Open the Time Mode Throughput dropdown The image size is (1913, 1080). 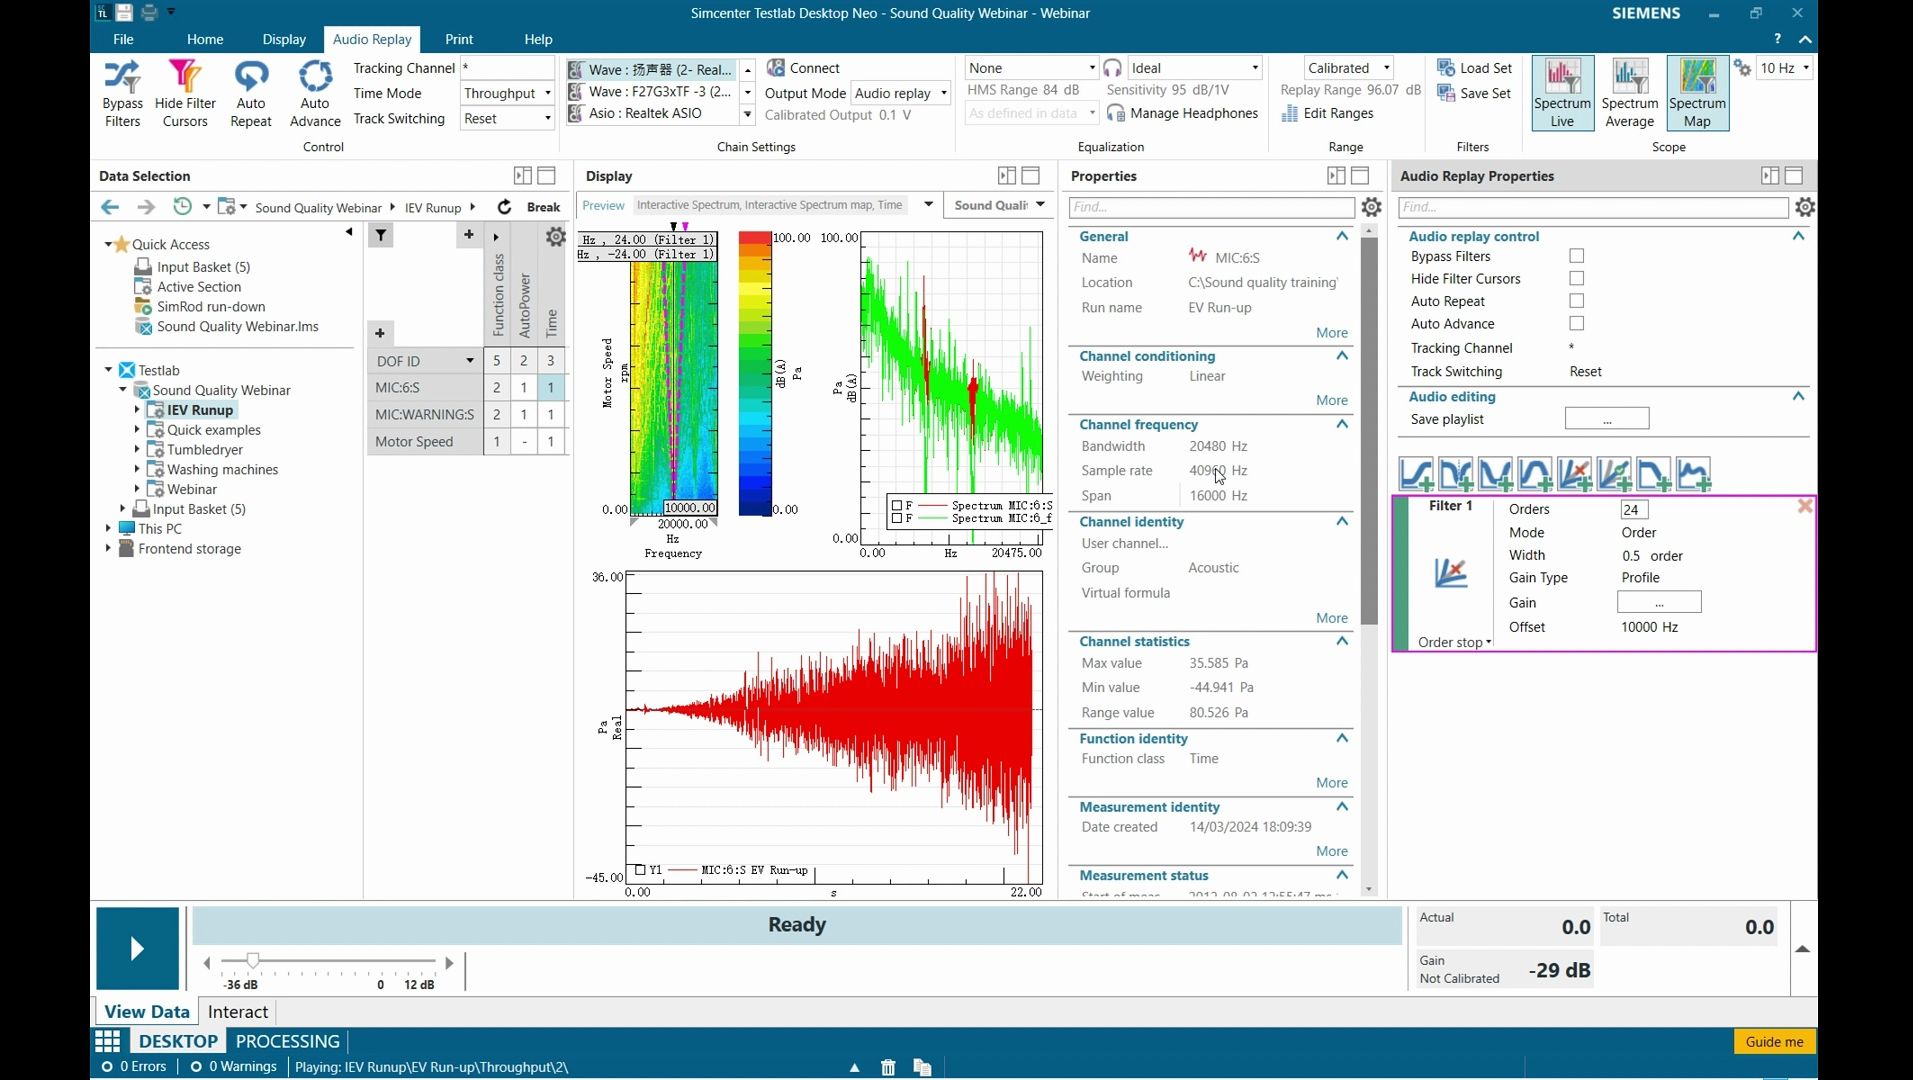click(x=507, y=93)
